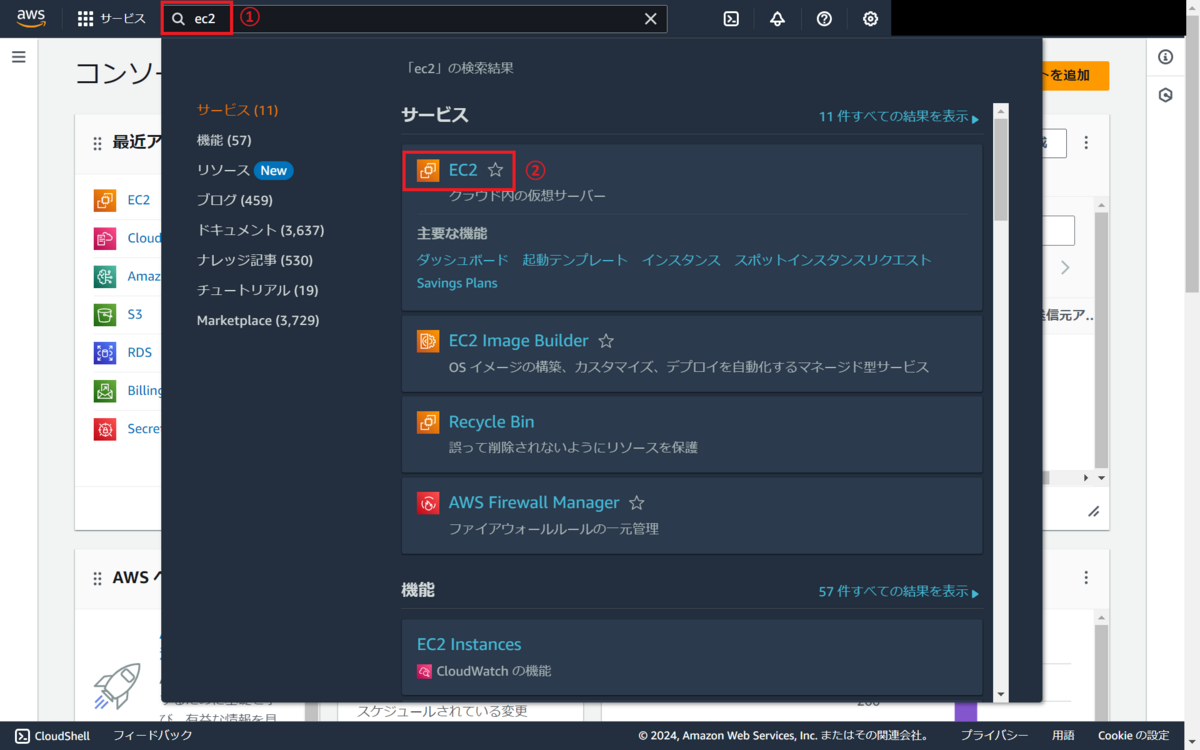Viewport: 1200px width, 750px height.
Task: Open CloudShell from top navigation icon
Action: (731, 19)
